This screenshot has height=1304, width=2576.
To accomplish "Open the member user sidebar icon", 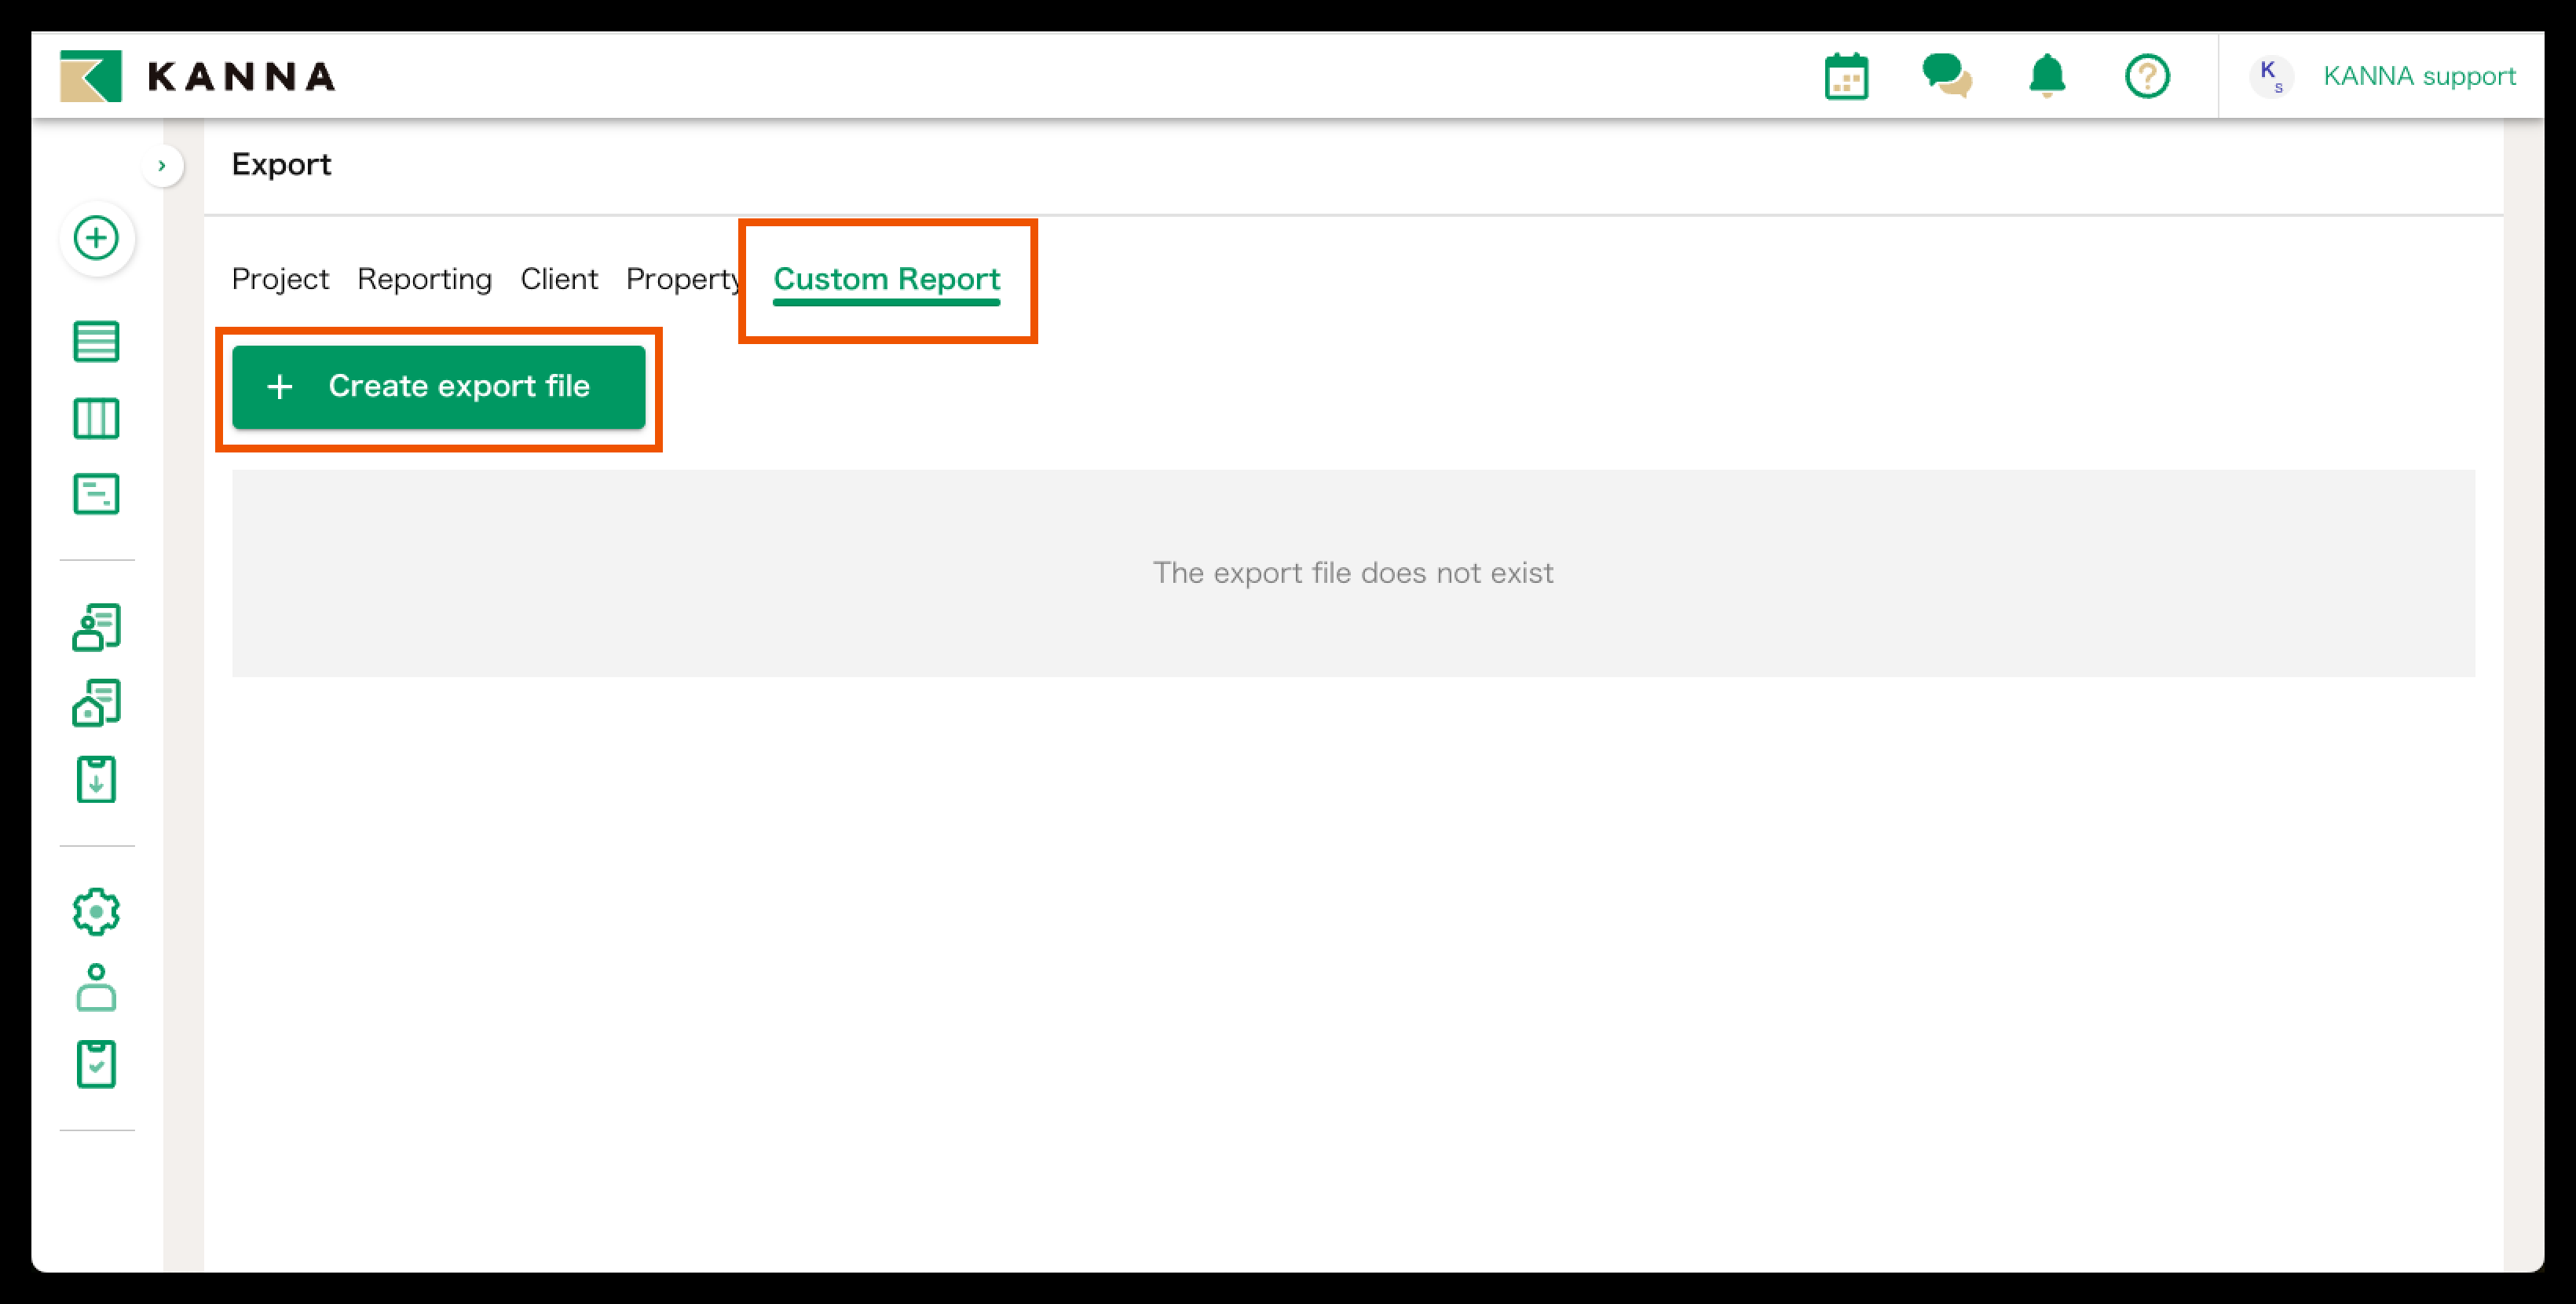I will click(97, 988).
